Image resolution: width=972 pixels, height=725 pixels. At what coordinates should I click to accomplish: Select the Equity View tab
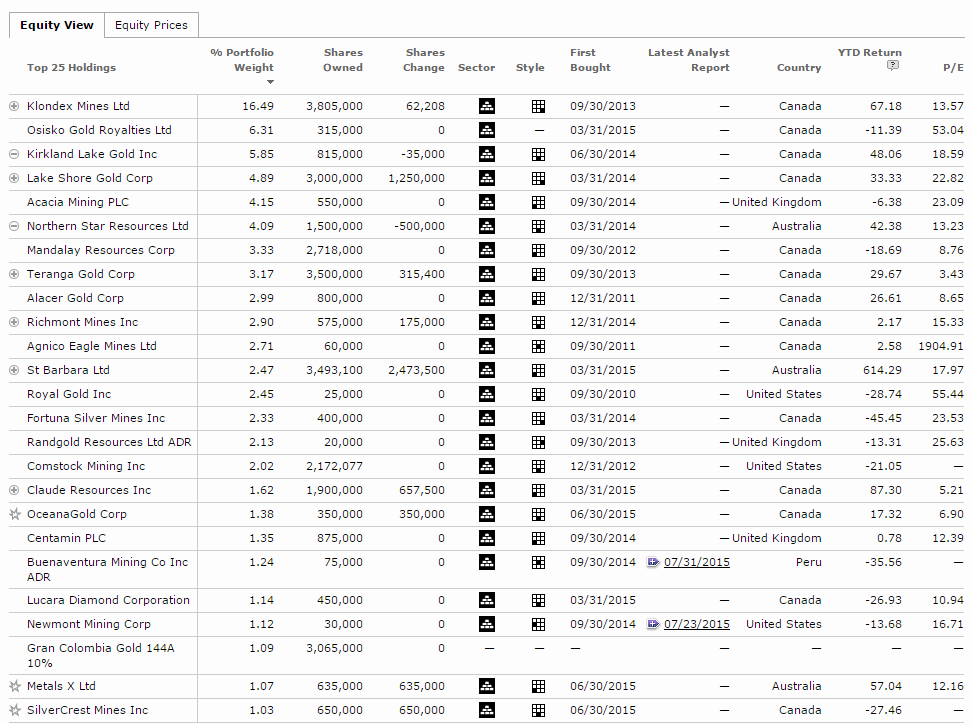pyautogui.click(x=56, y=25)
